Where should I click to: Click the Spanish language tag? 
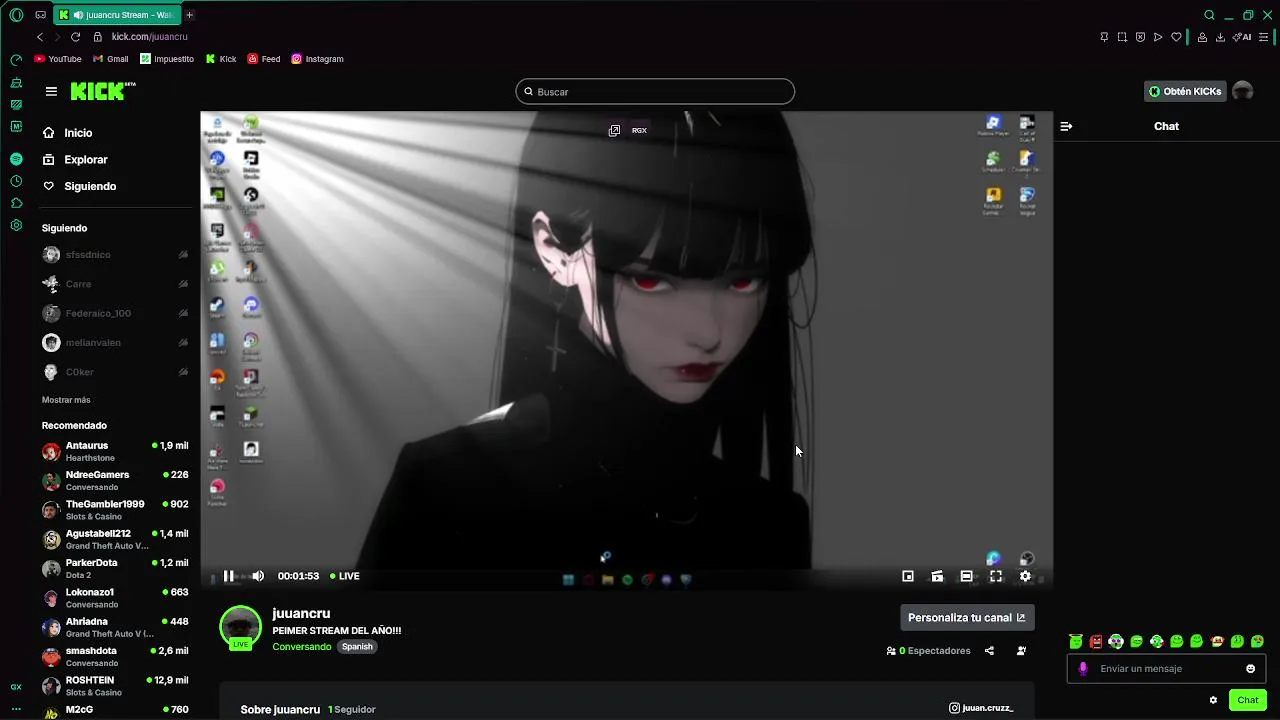357,647
